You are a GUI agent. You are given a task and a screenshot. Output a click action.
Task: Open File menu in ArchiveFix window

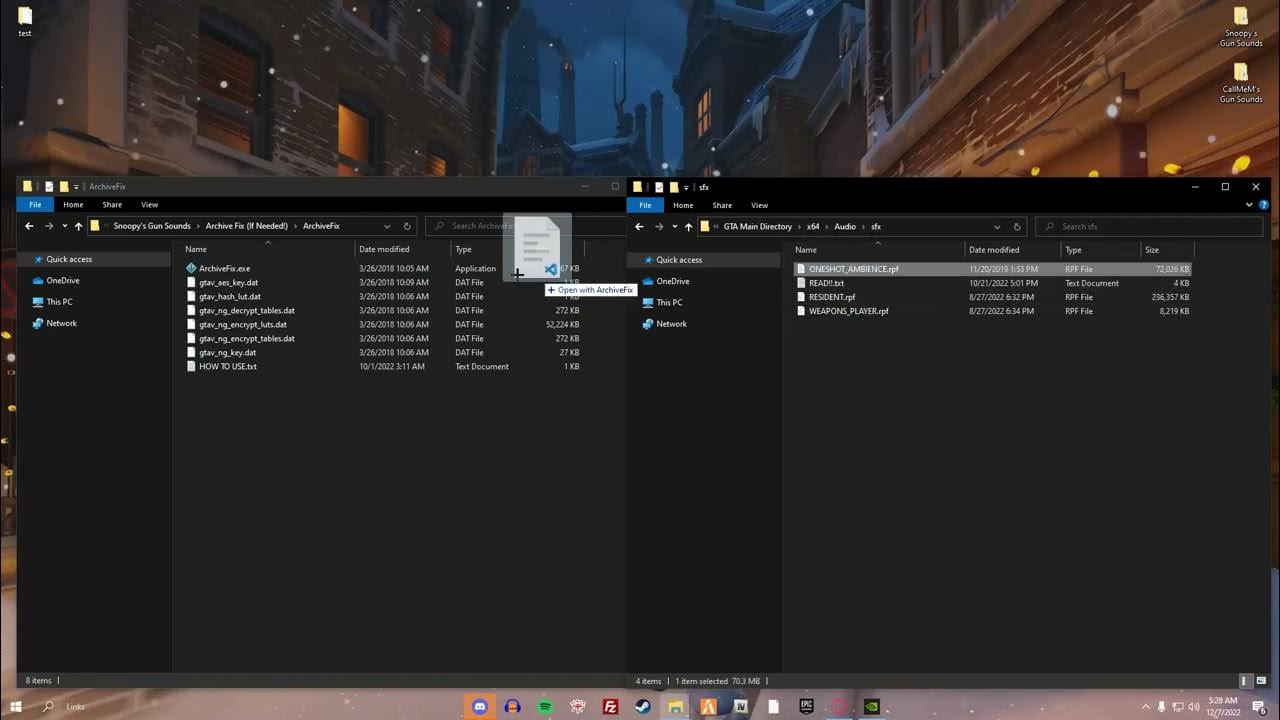[x=35, y=204]
